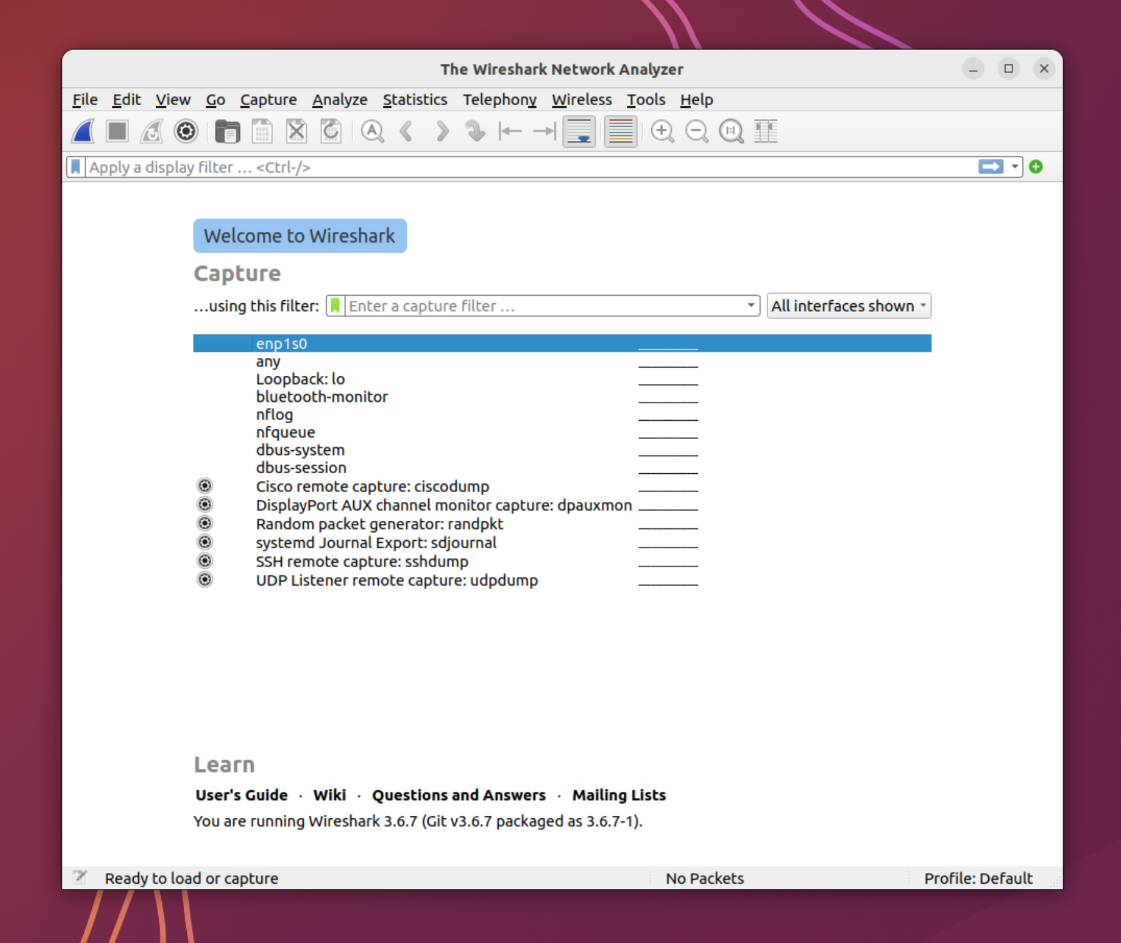This screenshot has height=943, width=1121.
Task: Select the nflog interface
Action: 562,415
